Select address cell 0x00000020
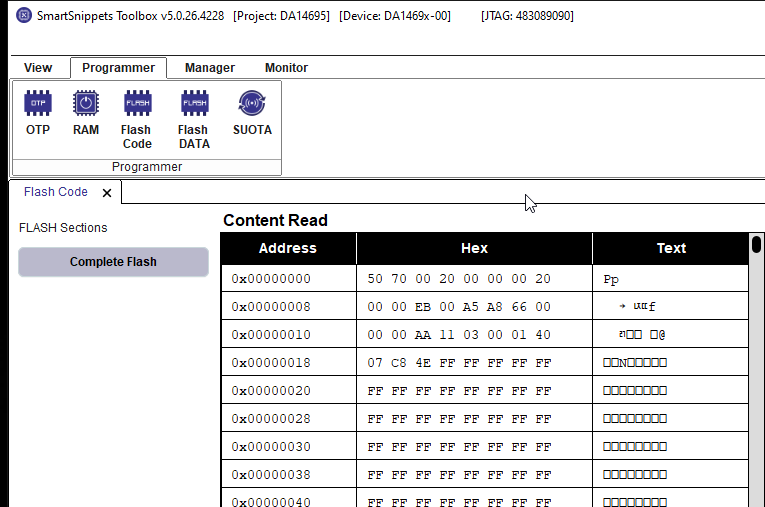 [288, 391]
